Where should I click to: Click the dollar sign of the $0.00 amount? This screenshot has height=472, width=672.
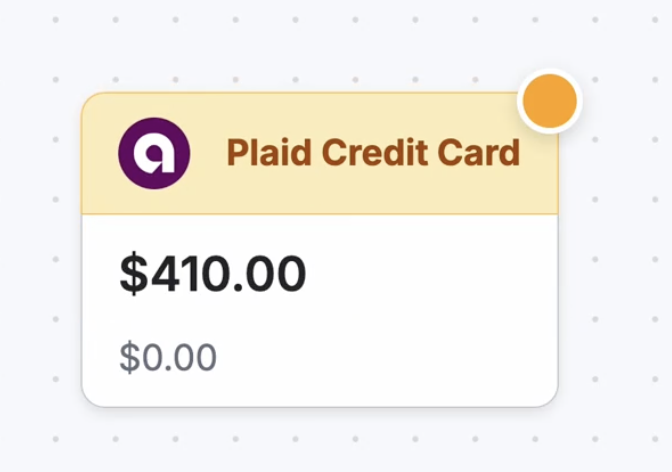(129, 357)
